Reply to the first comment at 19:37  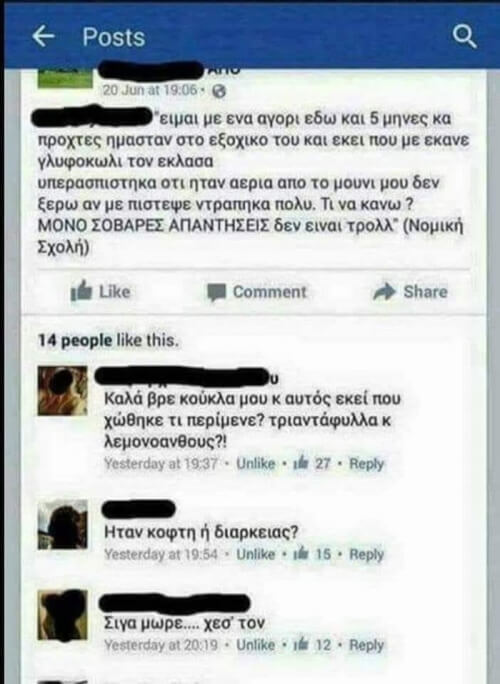[366, 464]
